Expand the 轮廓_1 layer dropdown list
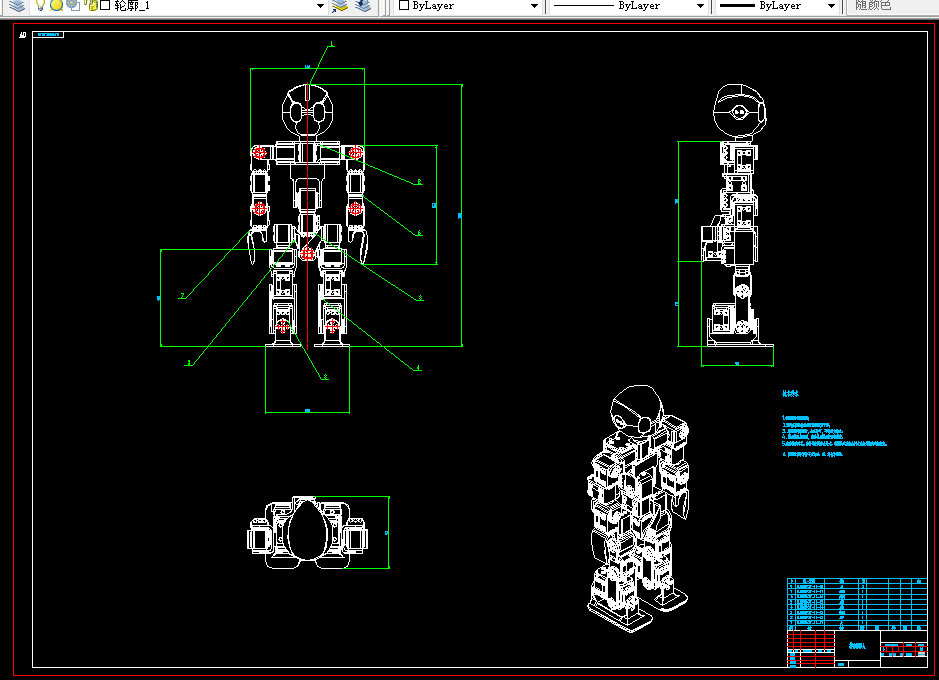The image size is (939, 680). [x=320, y=6]
